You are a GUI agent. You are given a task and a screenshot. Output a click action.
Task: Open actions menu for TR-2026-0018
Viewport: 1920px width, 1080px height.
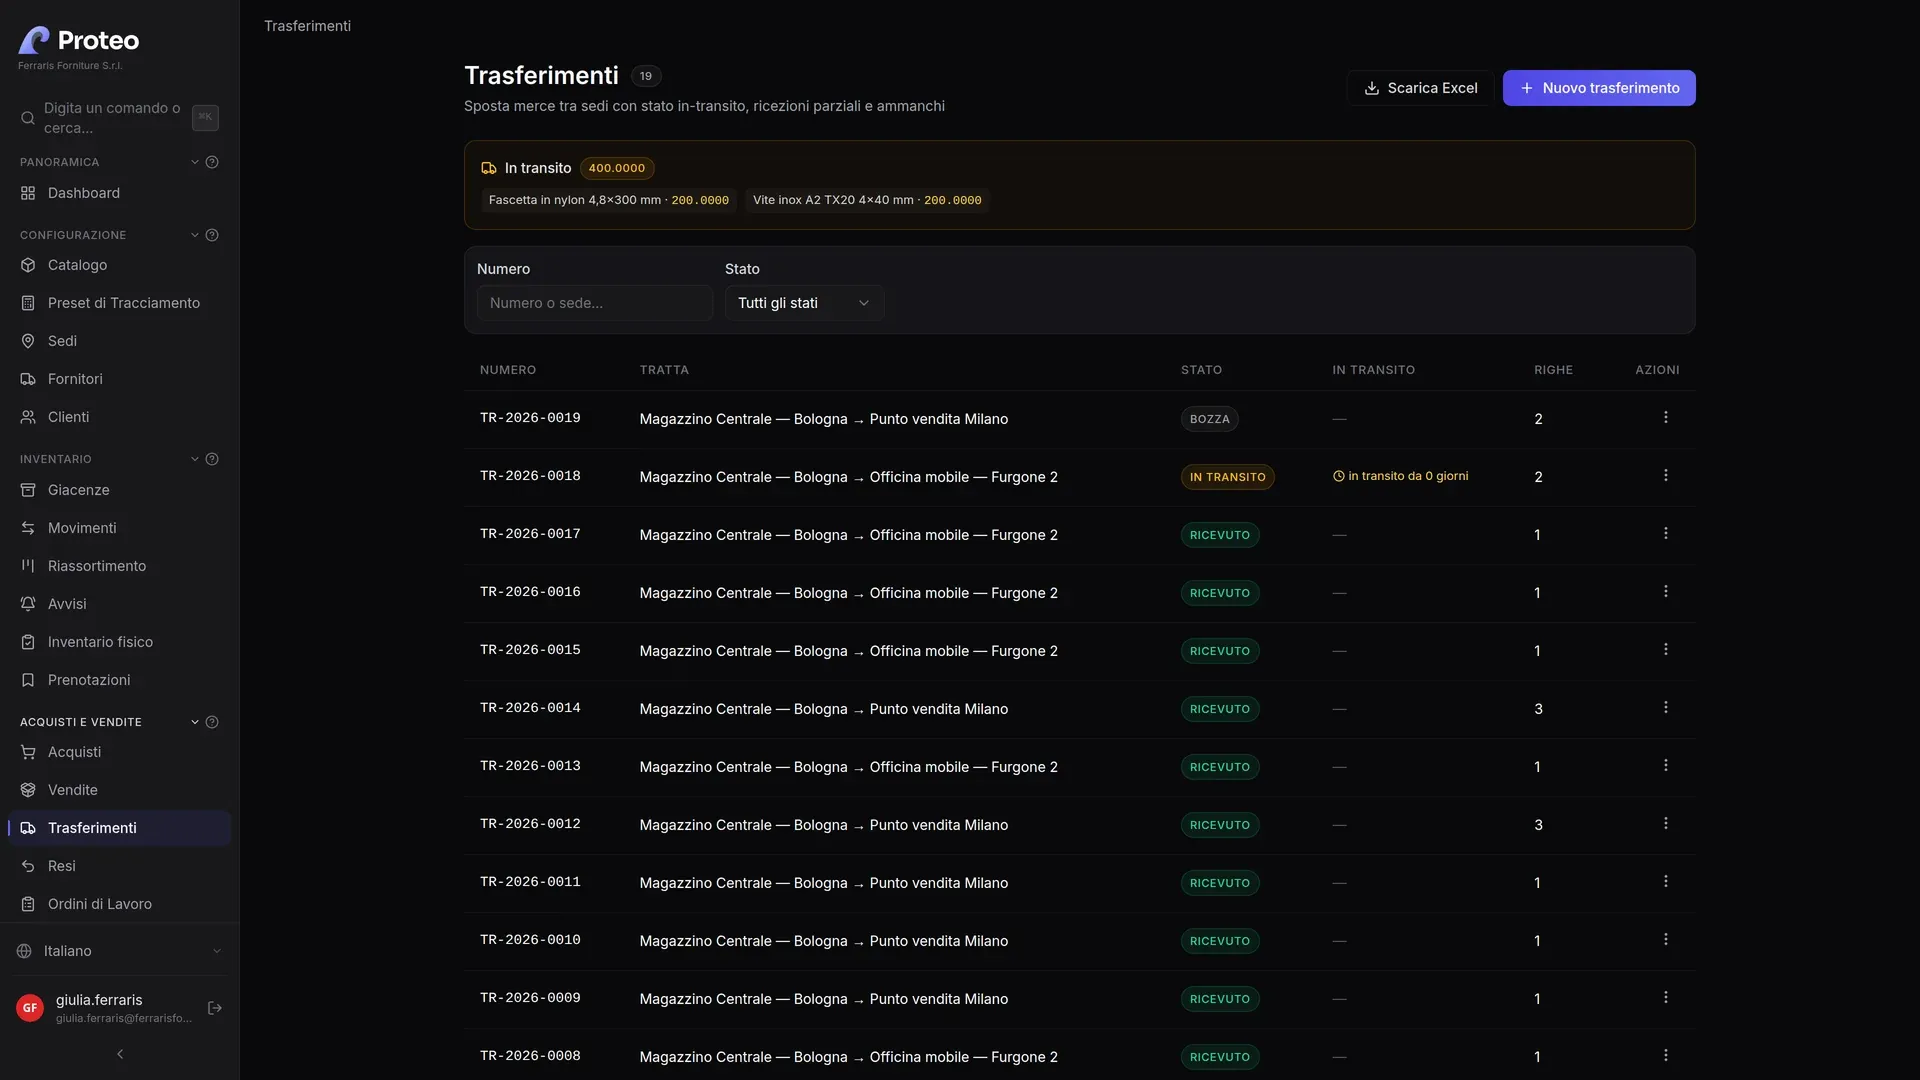pyautogui.click(x=1665, y=476)
